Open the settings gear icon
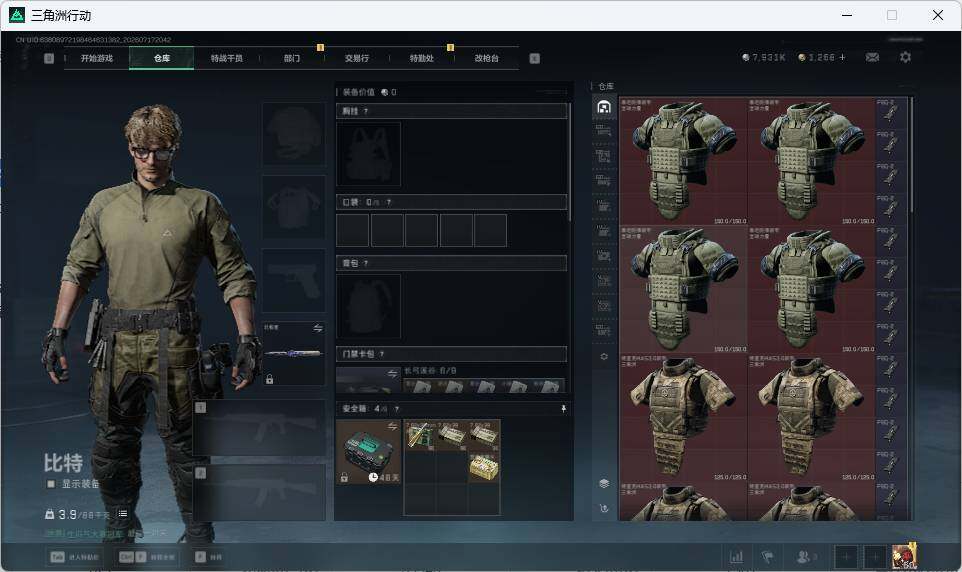 pos(905,57)
